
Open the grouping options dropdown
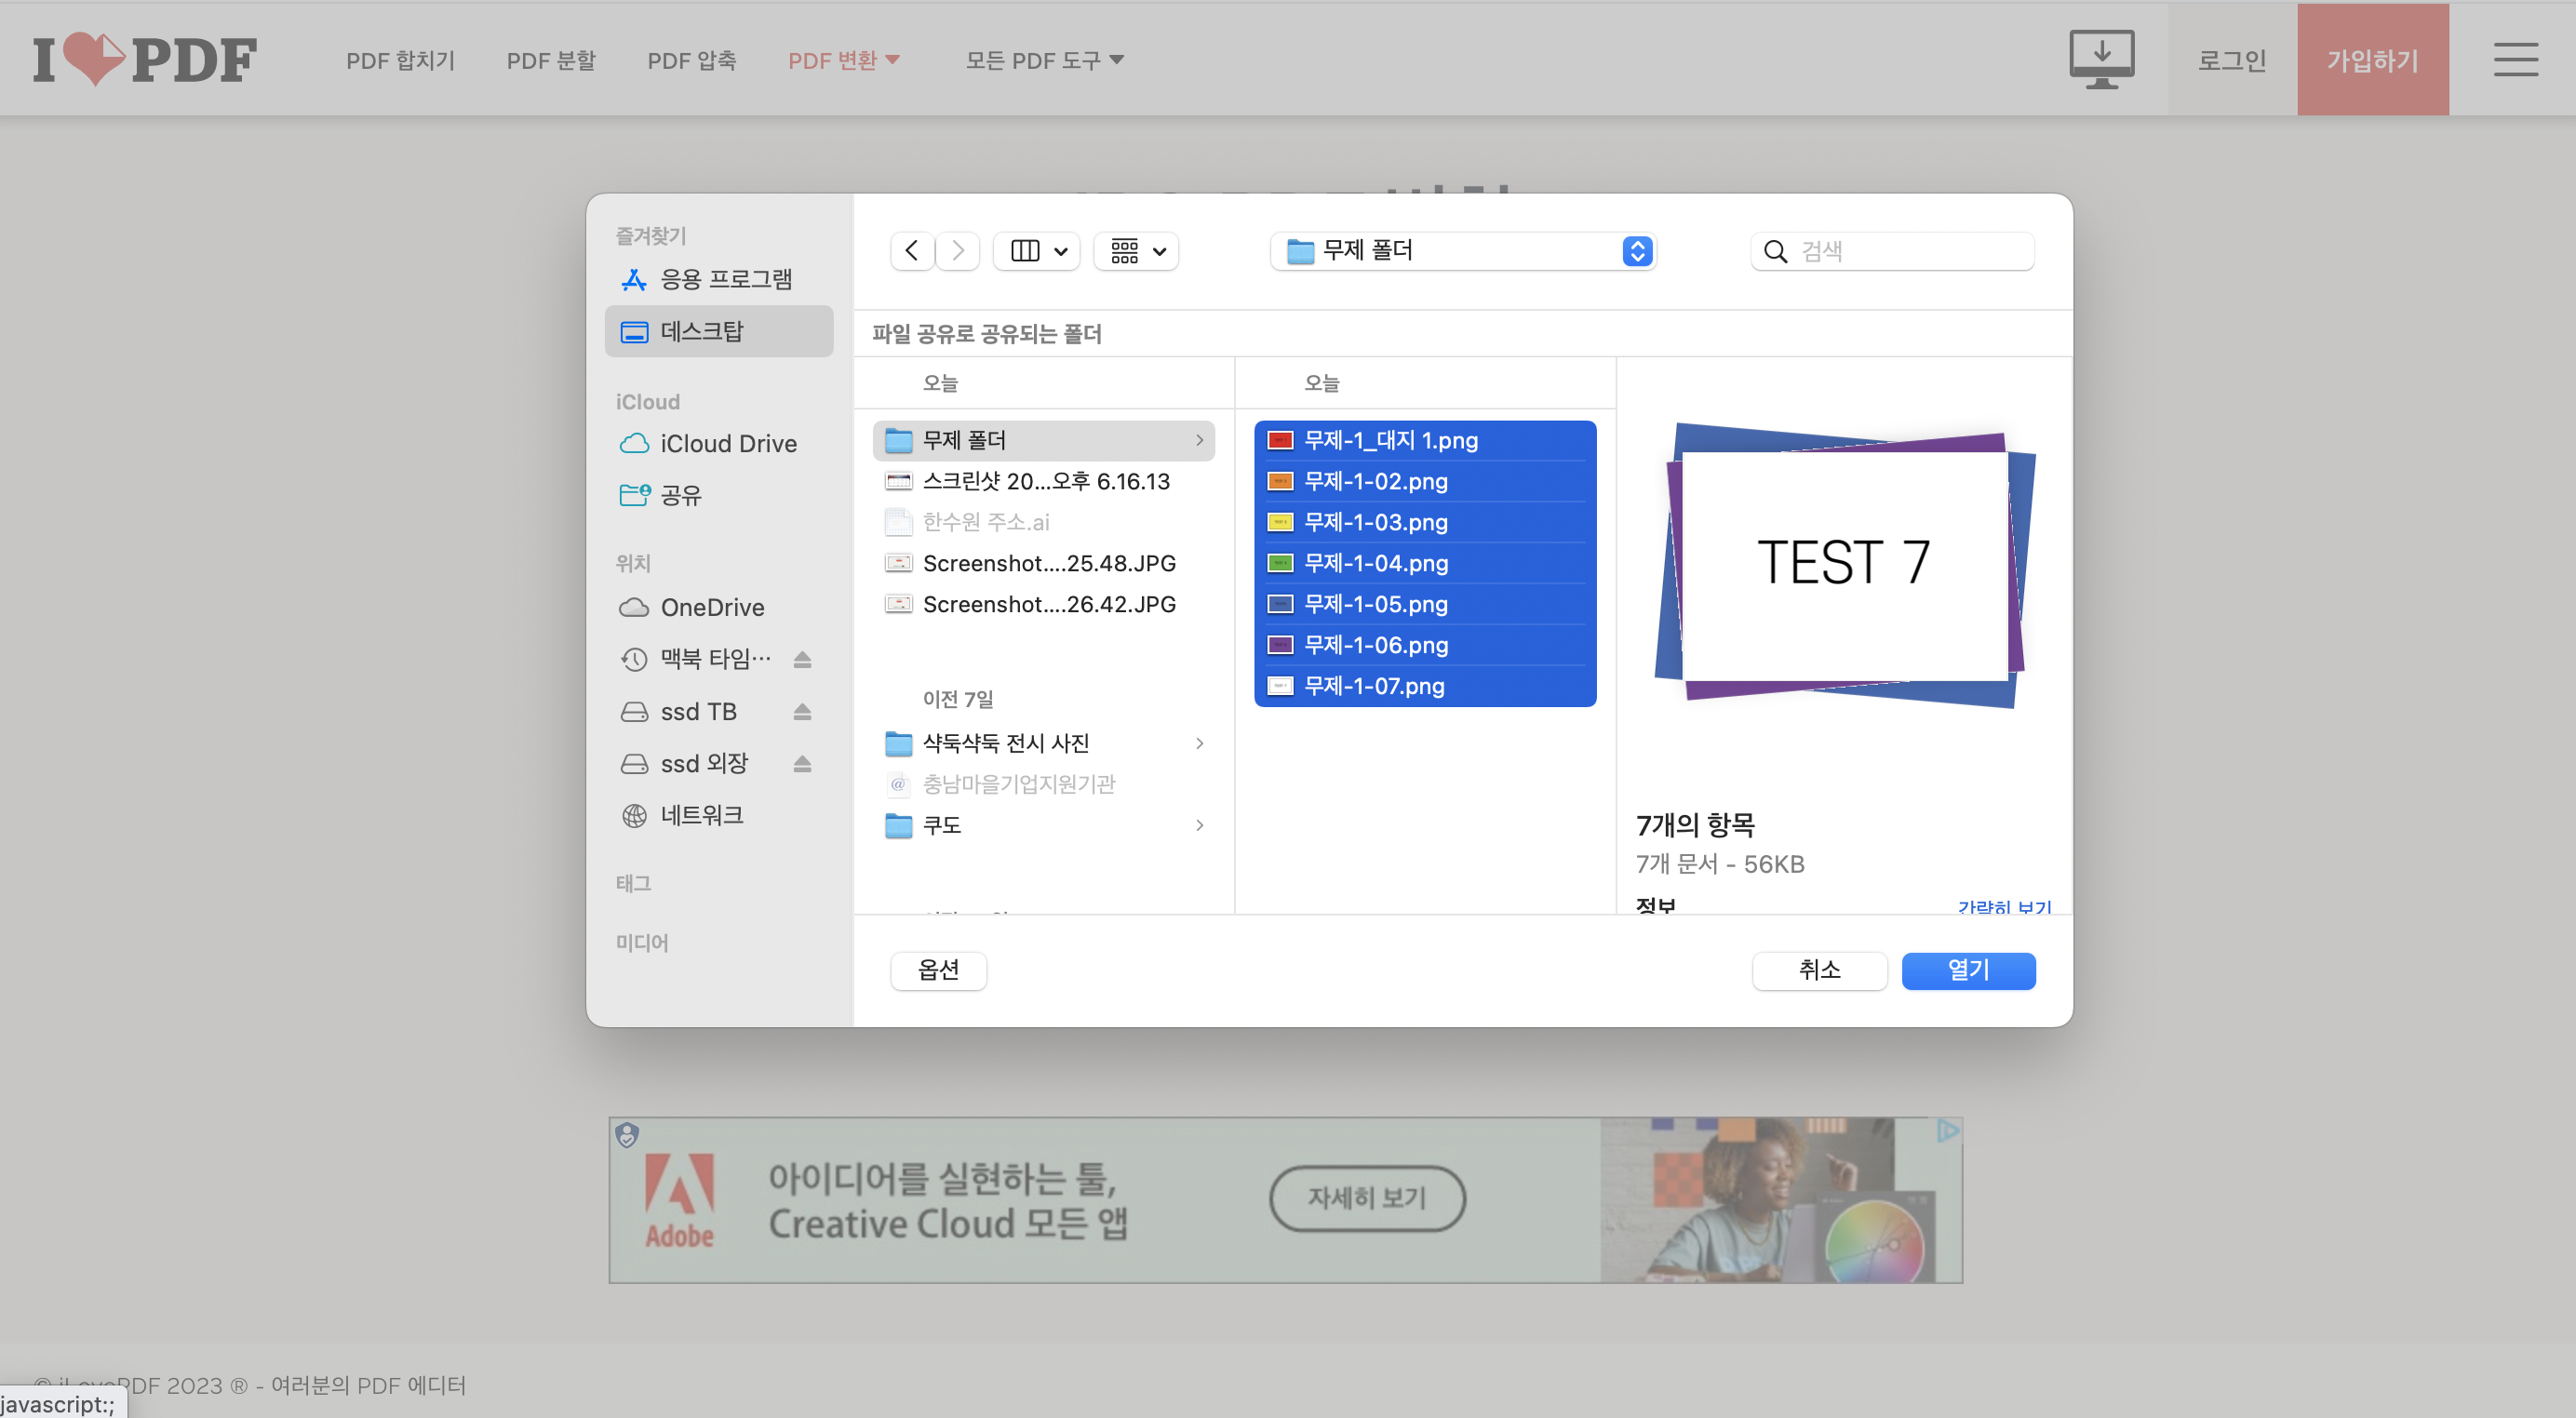click(x=1137, y=251)
